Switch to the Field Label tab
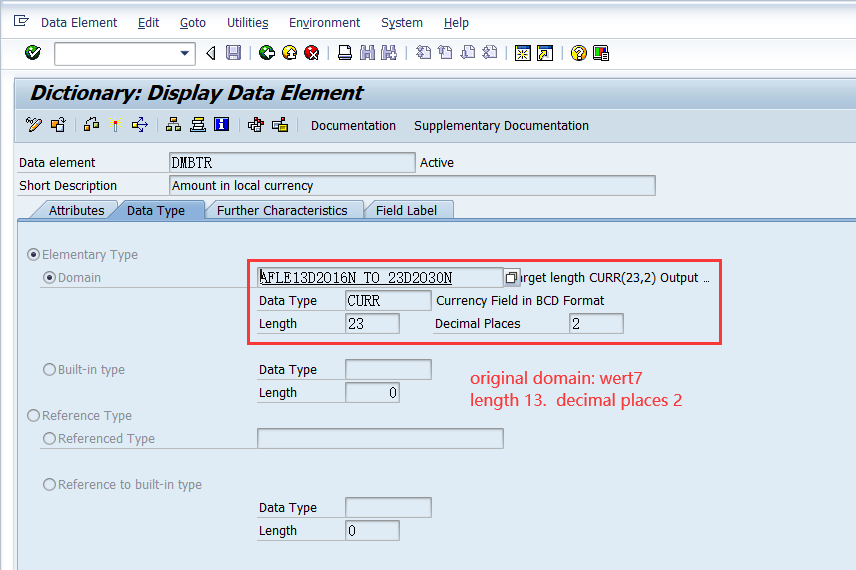Image resolution: width=856 pixels, height=570 pixels. point(406,210)
